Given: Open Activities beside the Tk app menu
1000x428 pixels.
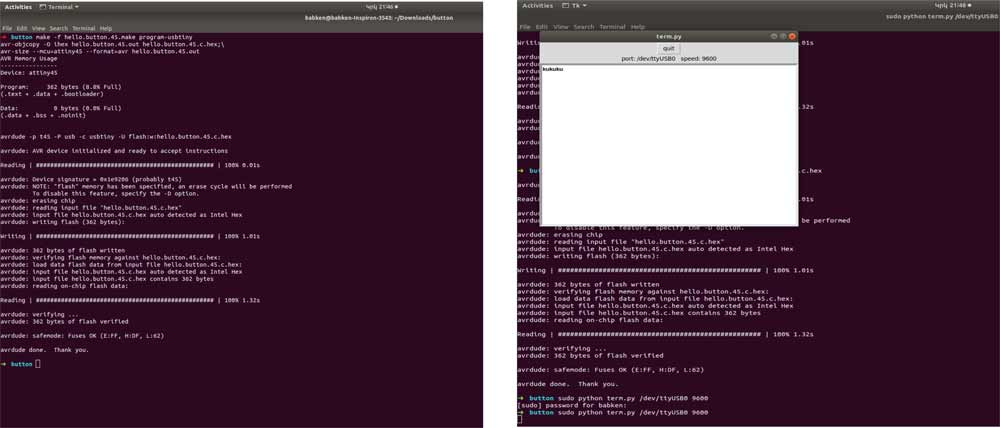Looking at the screenshot, I should pos(538,6).
